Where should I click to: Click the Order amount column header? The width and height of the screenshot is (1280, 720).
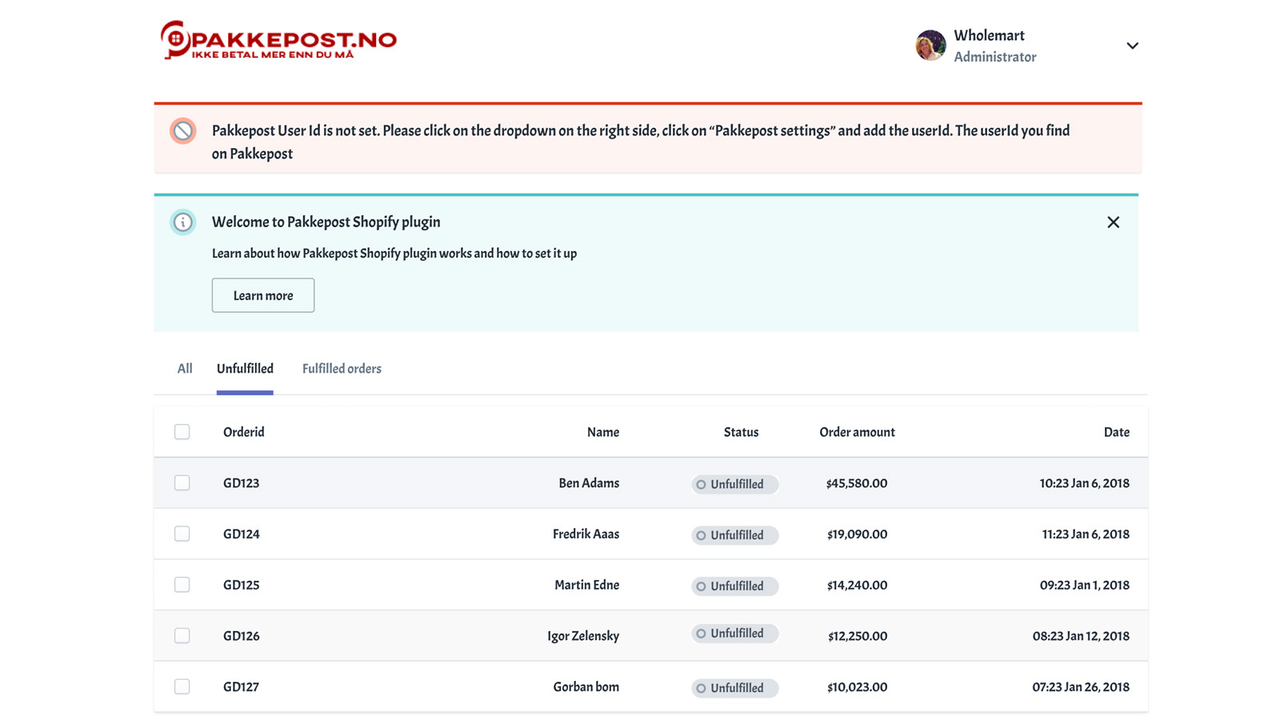(857, 432)
